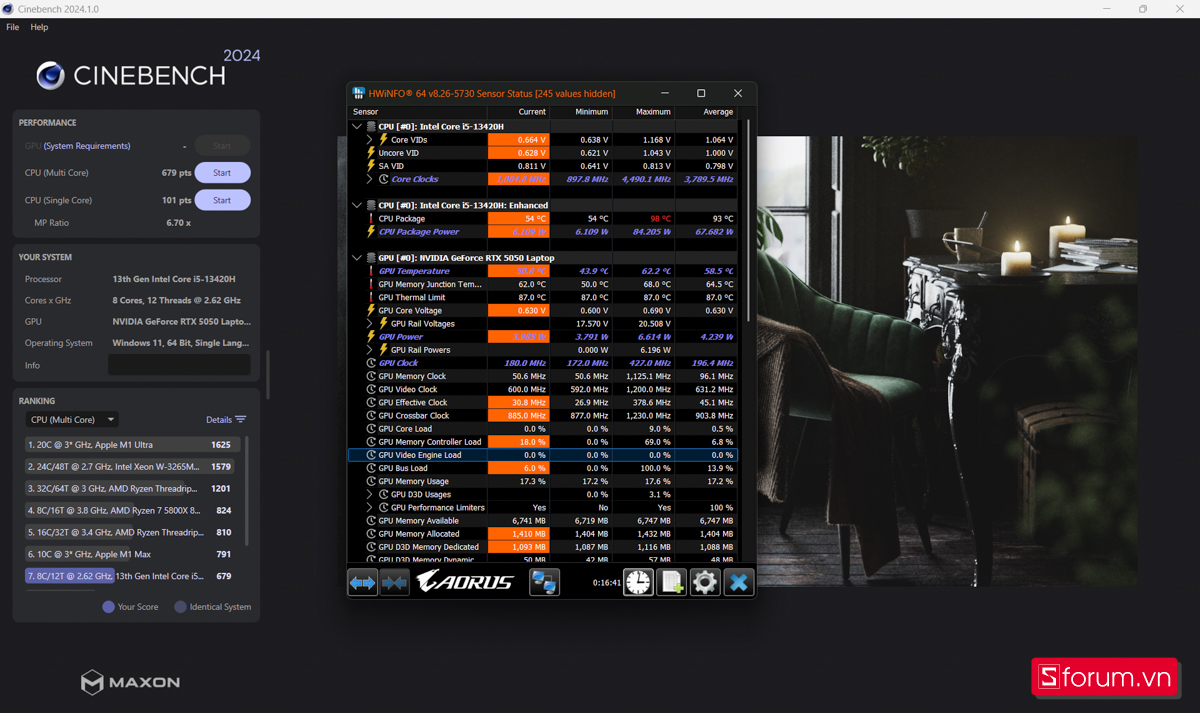Collapse the i5-13420H Enhanced sensor group
The width and height of the screenshot is (1200, 713).
tap(358, 205)
